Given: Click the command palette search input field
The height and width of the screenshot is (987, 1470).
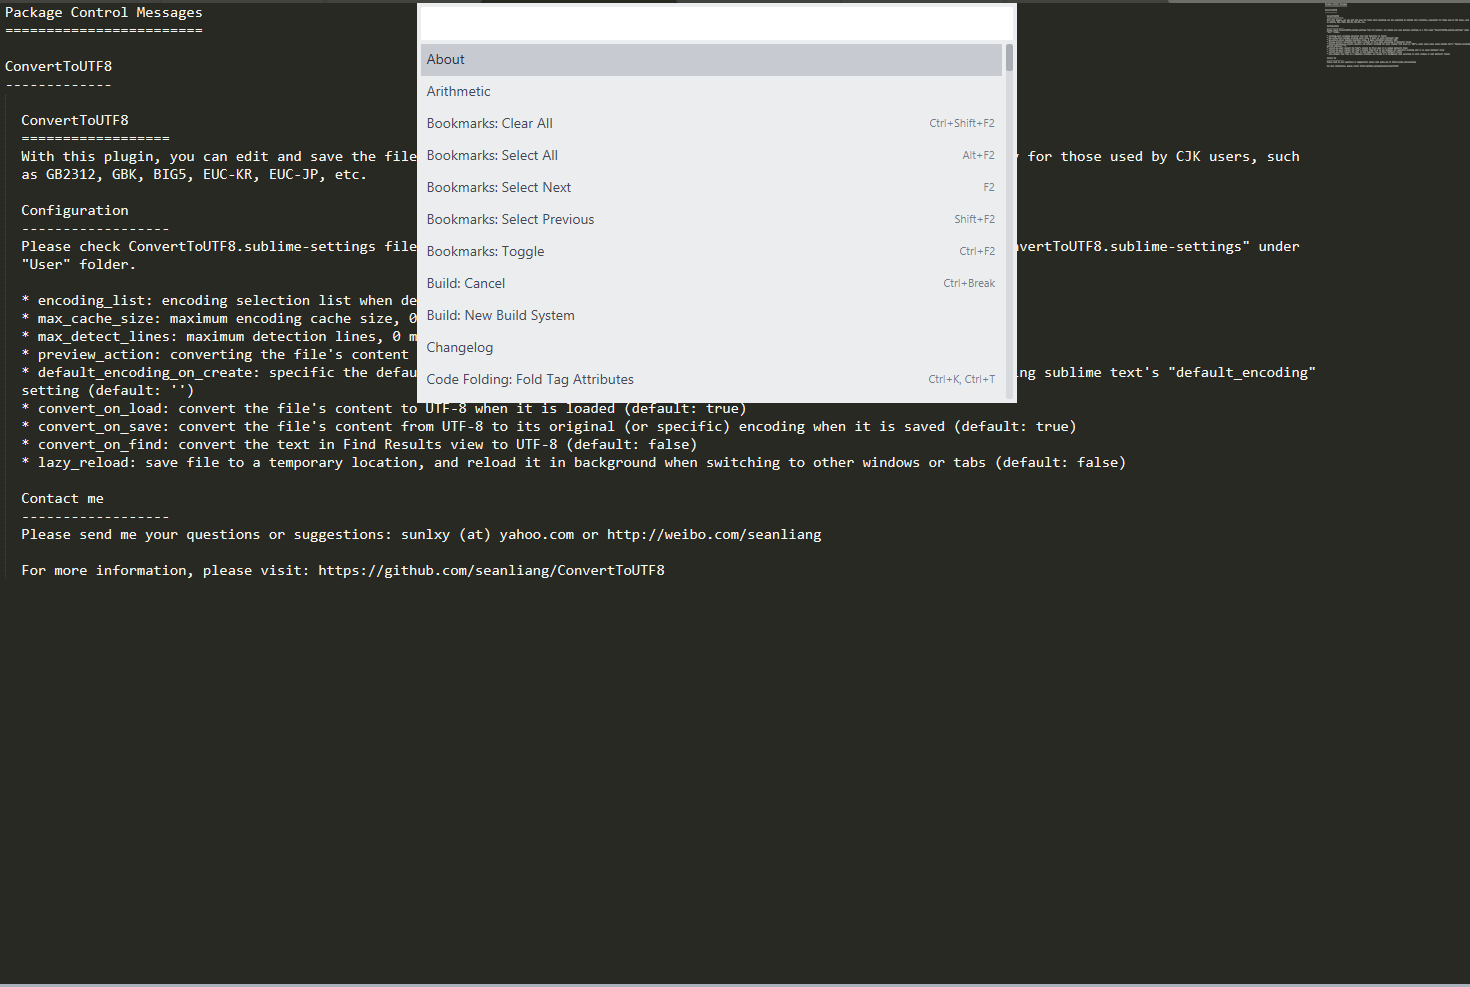Looking at the screenshot, I should [716, 23].
